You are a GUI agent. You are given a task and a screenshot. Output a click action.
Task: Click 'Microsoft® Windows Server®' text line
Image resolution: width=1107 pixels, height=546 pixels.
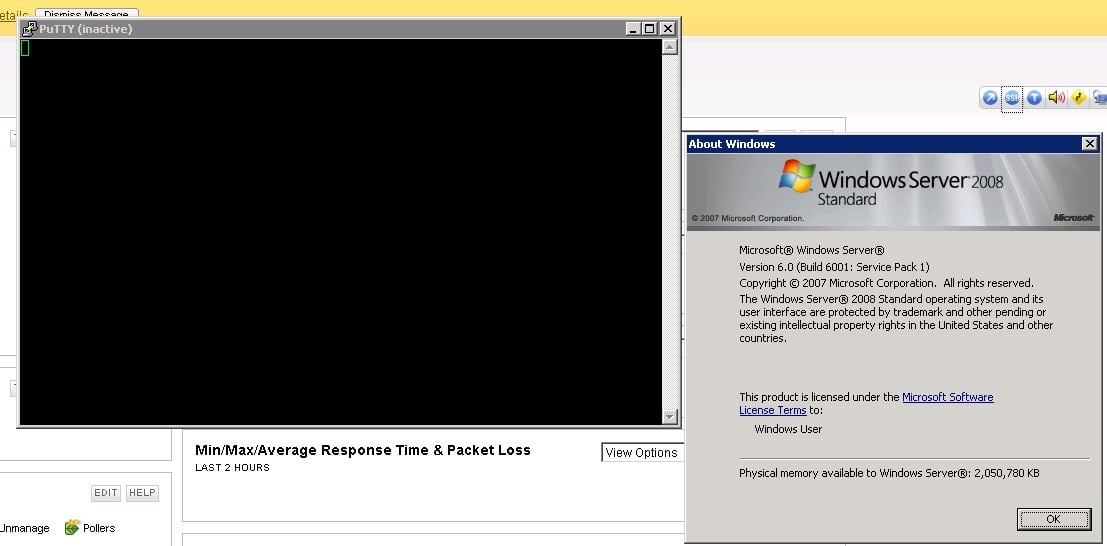coord(812,250)
